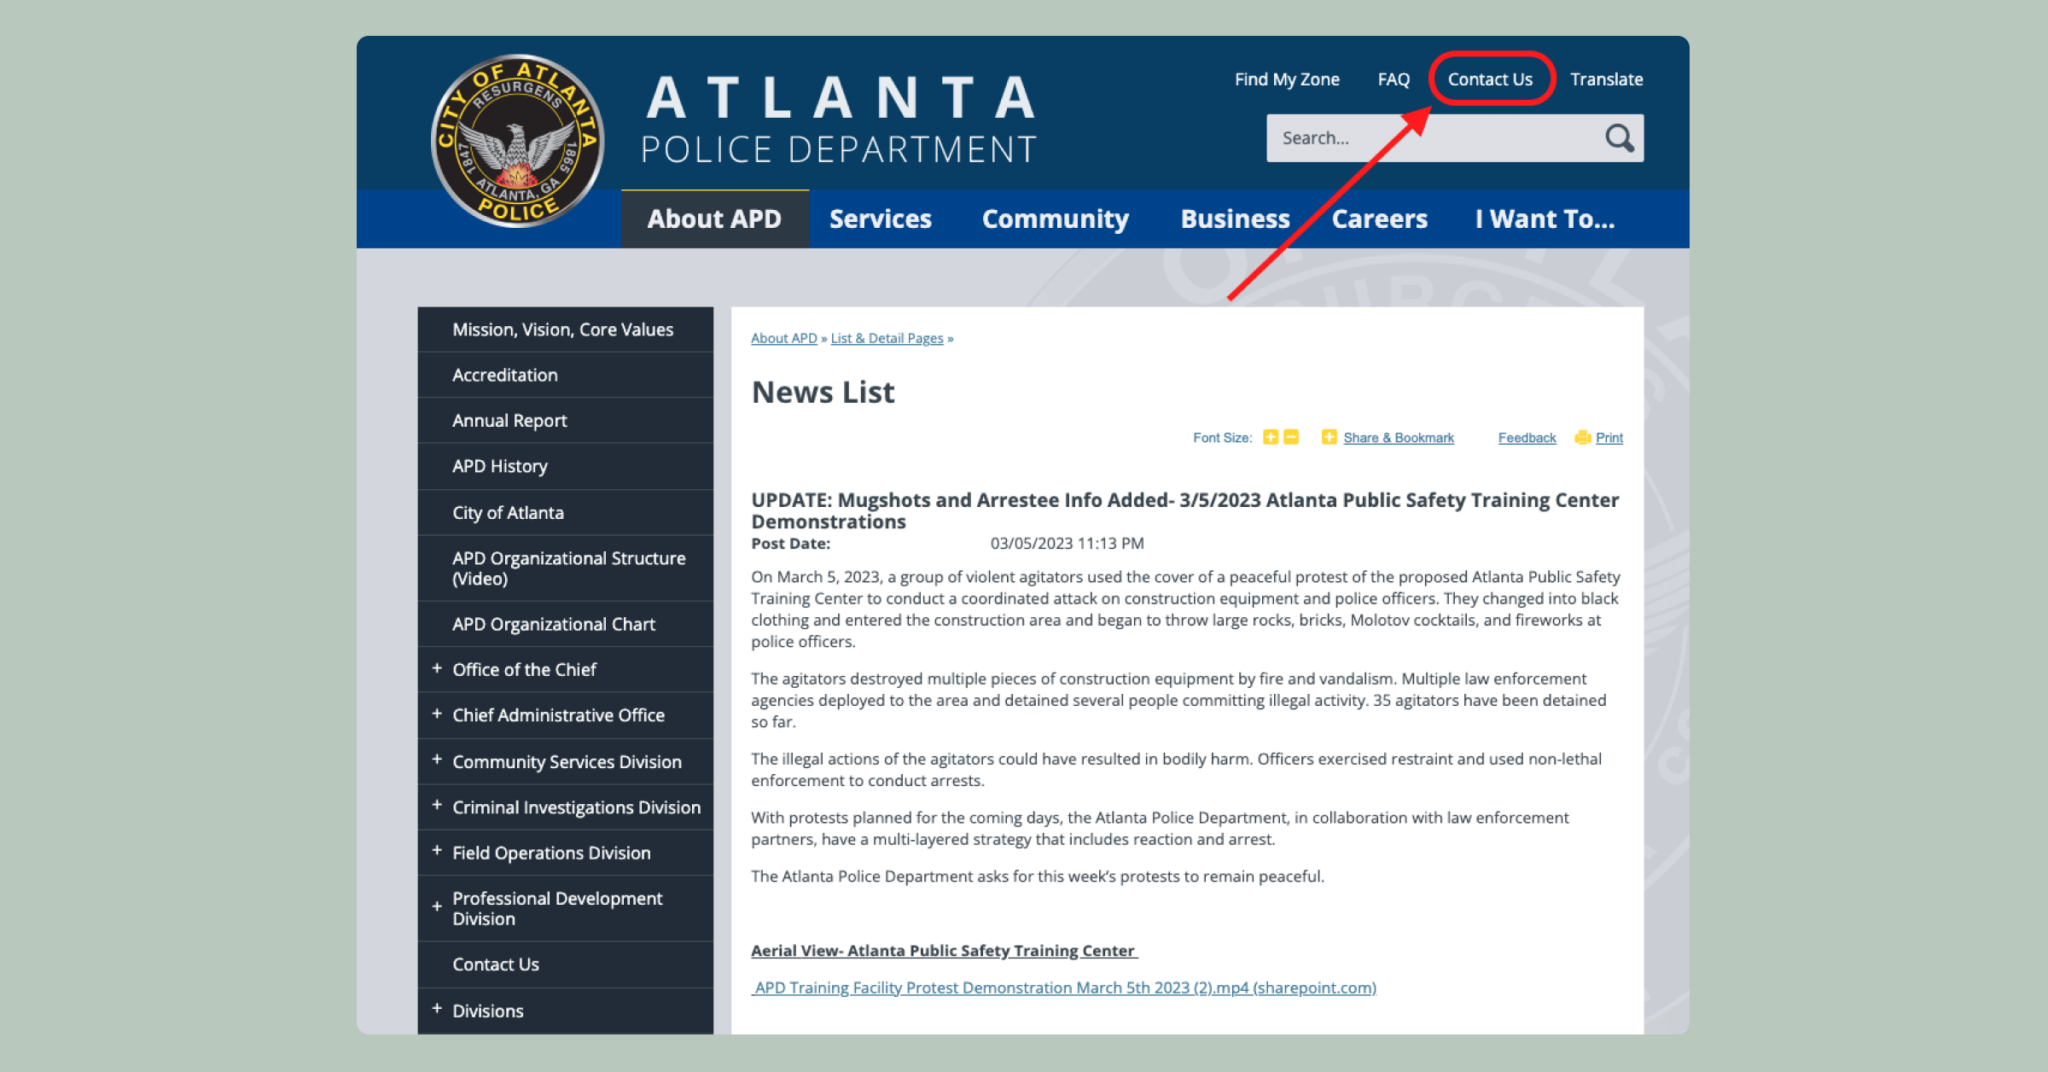The height and width of the screenshot is (1072, 2048).
Task: Click the printer icon
Action: click(1582, 437)
